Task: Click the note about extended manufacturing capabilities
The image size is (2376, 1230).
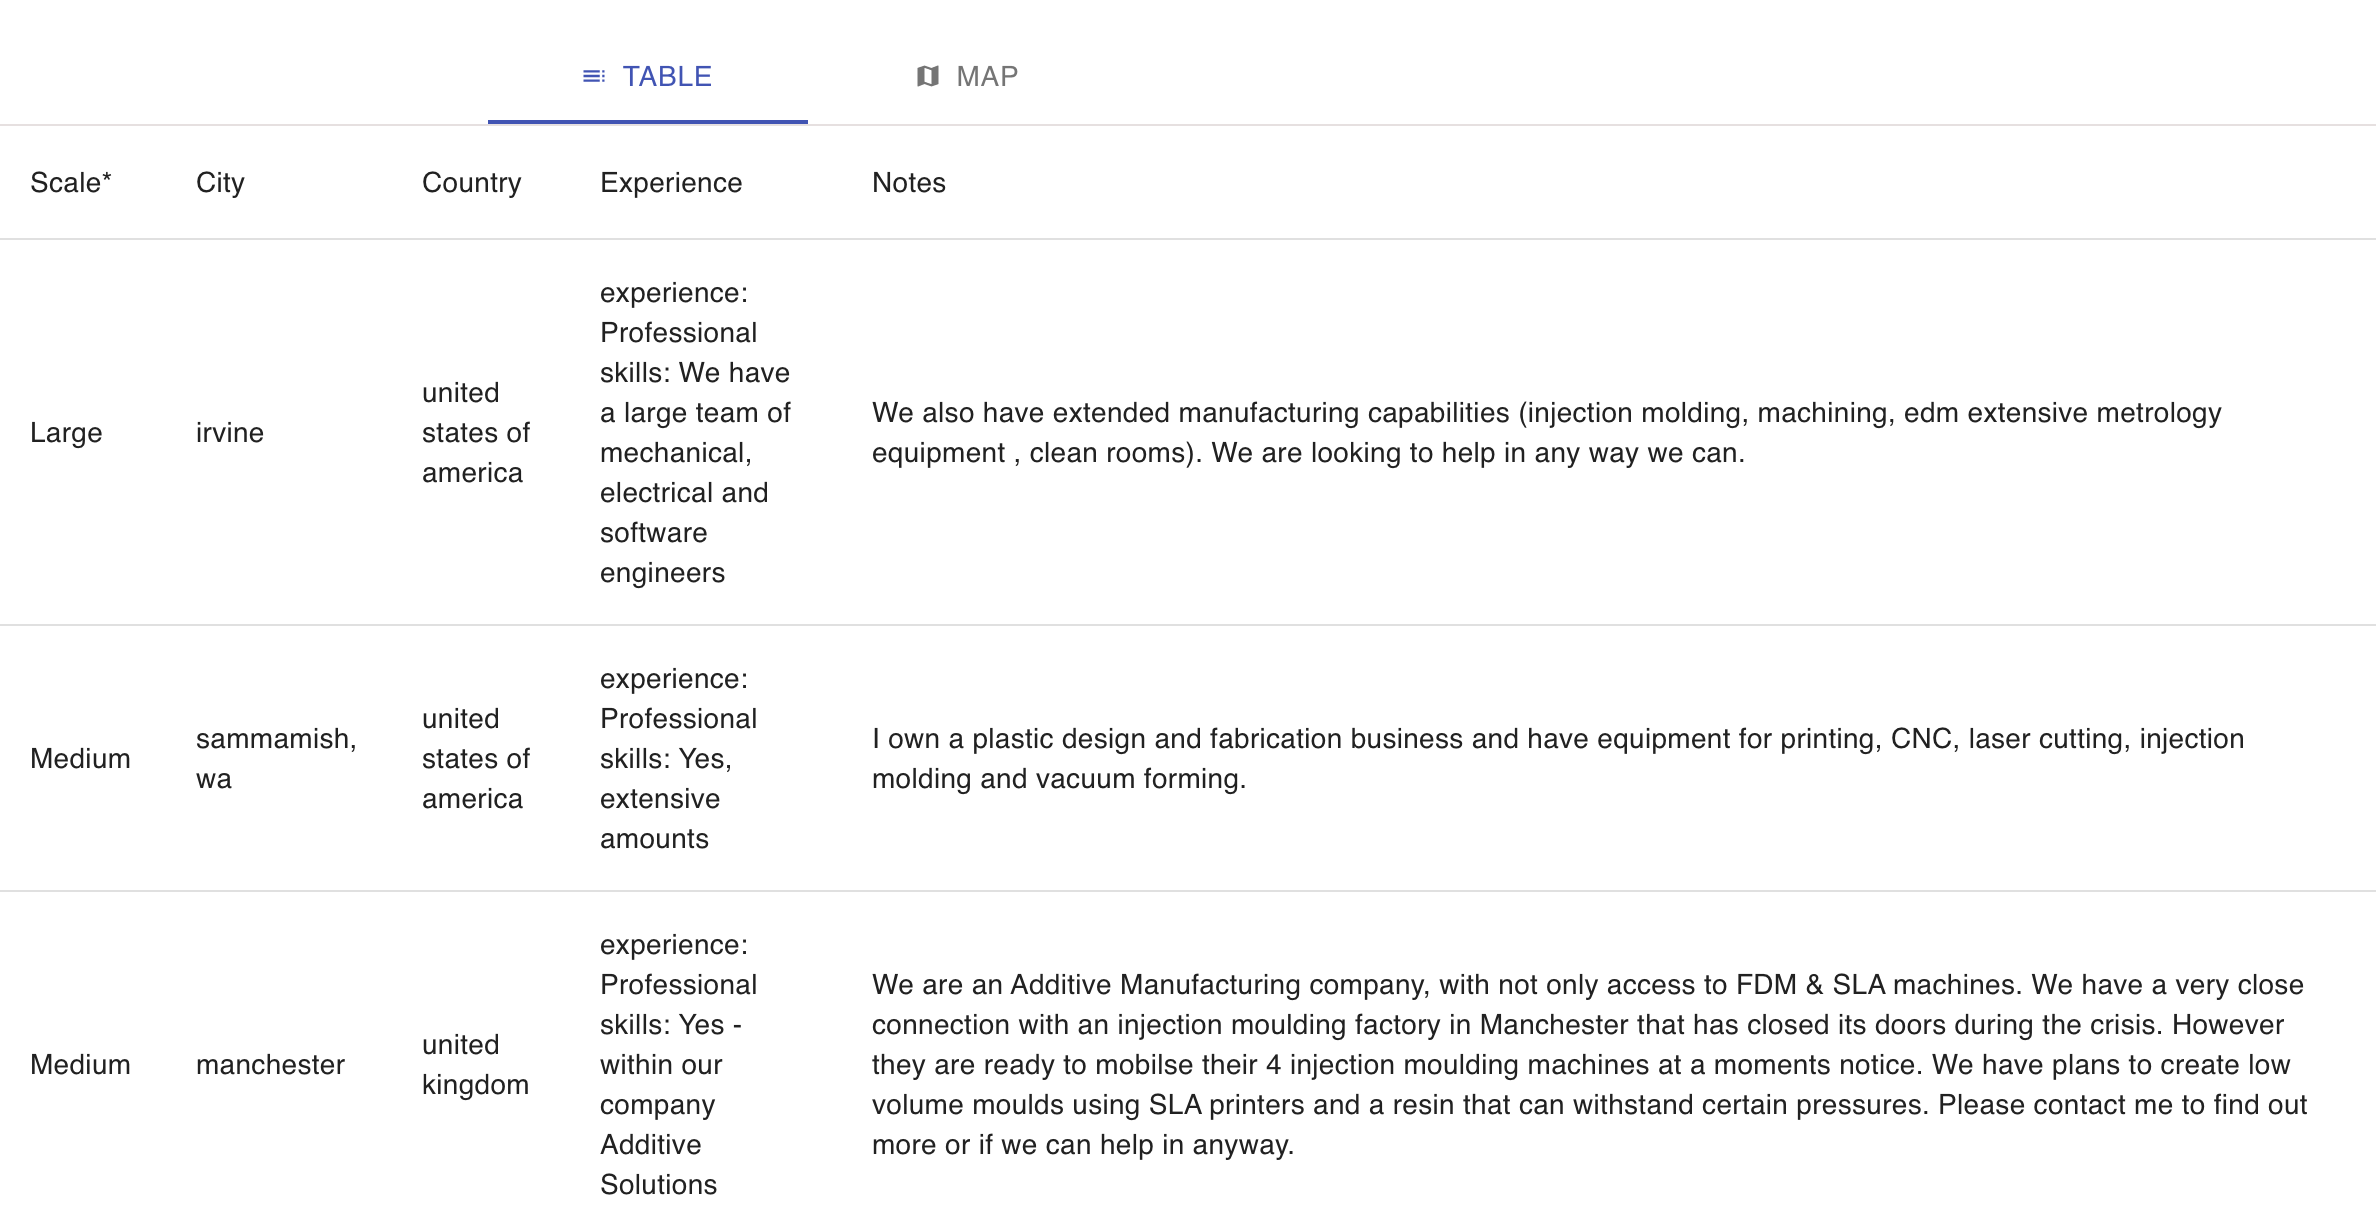Action: click(1546, 432)
